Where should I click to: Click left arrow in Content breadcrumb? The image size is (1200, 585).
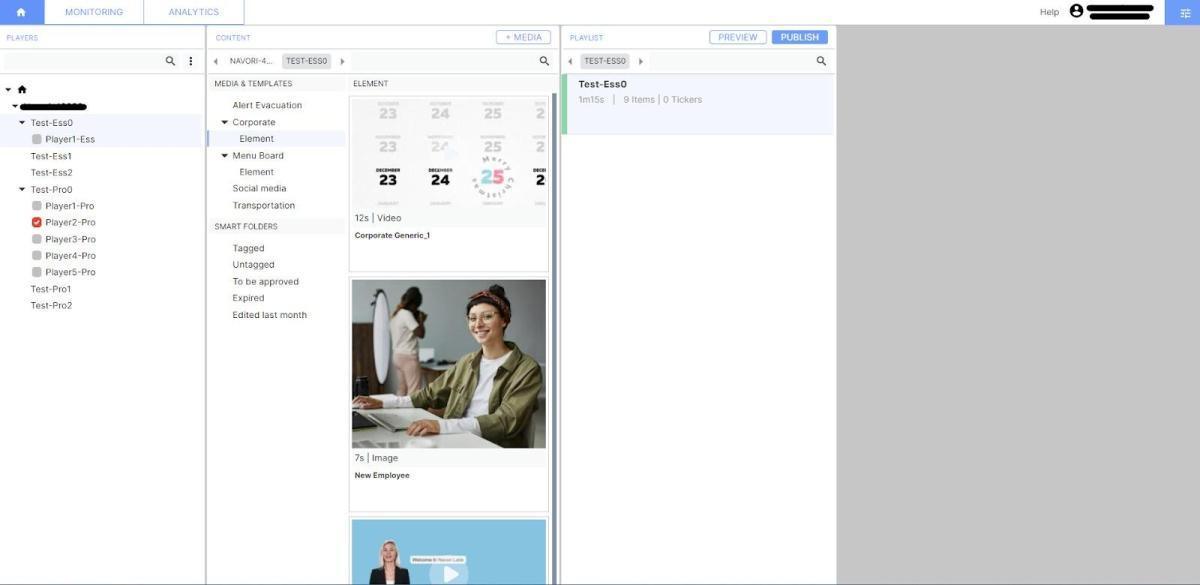[216, 61]
